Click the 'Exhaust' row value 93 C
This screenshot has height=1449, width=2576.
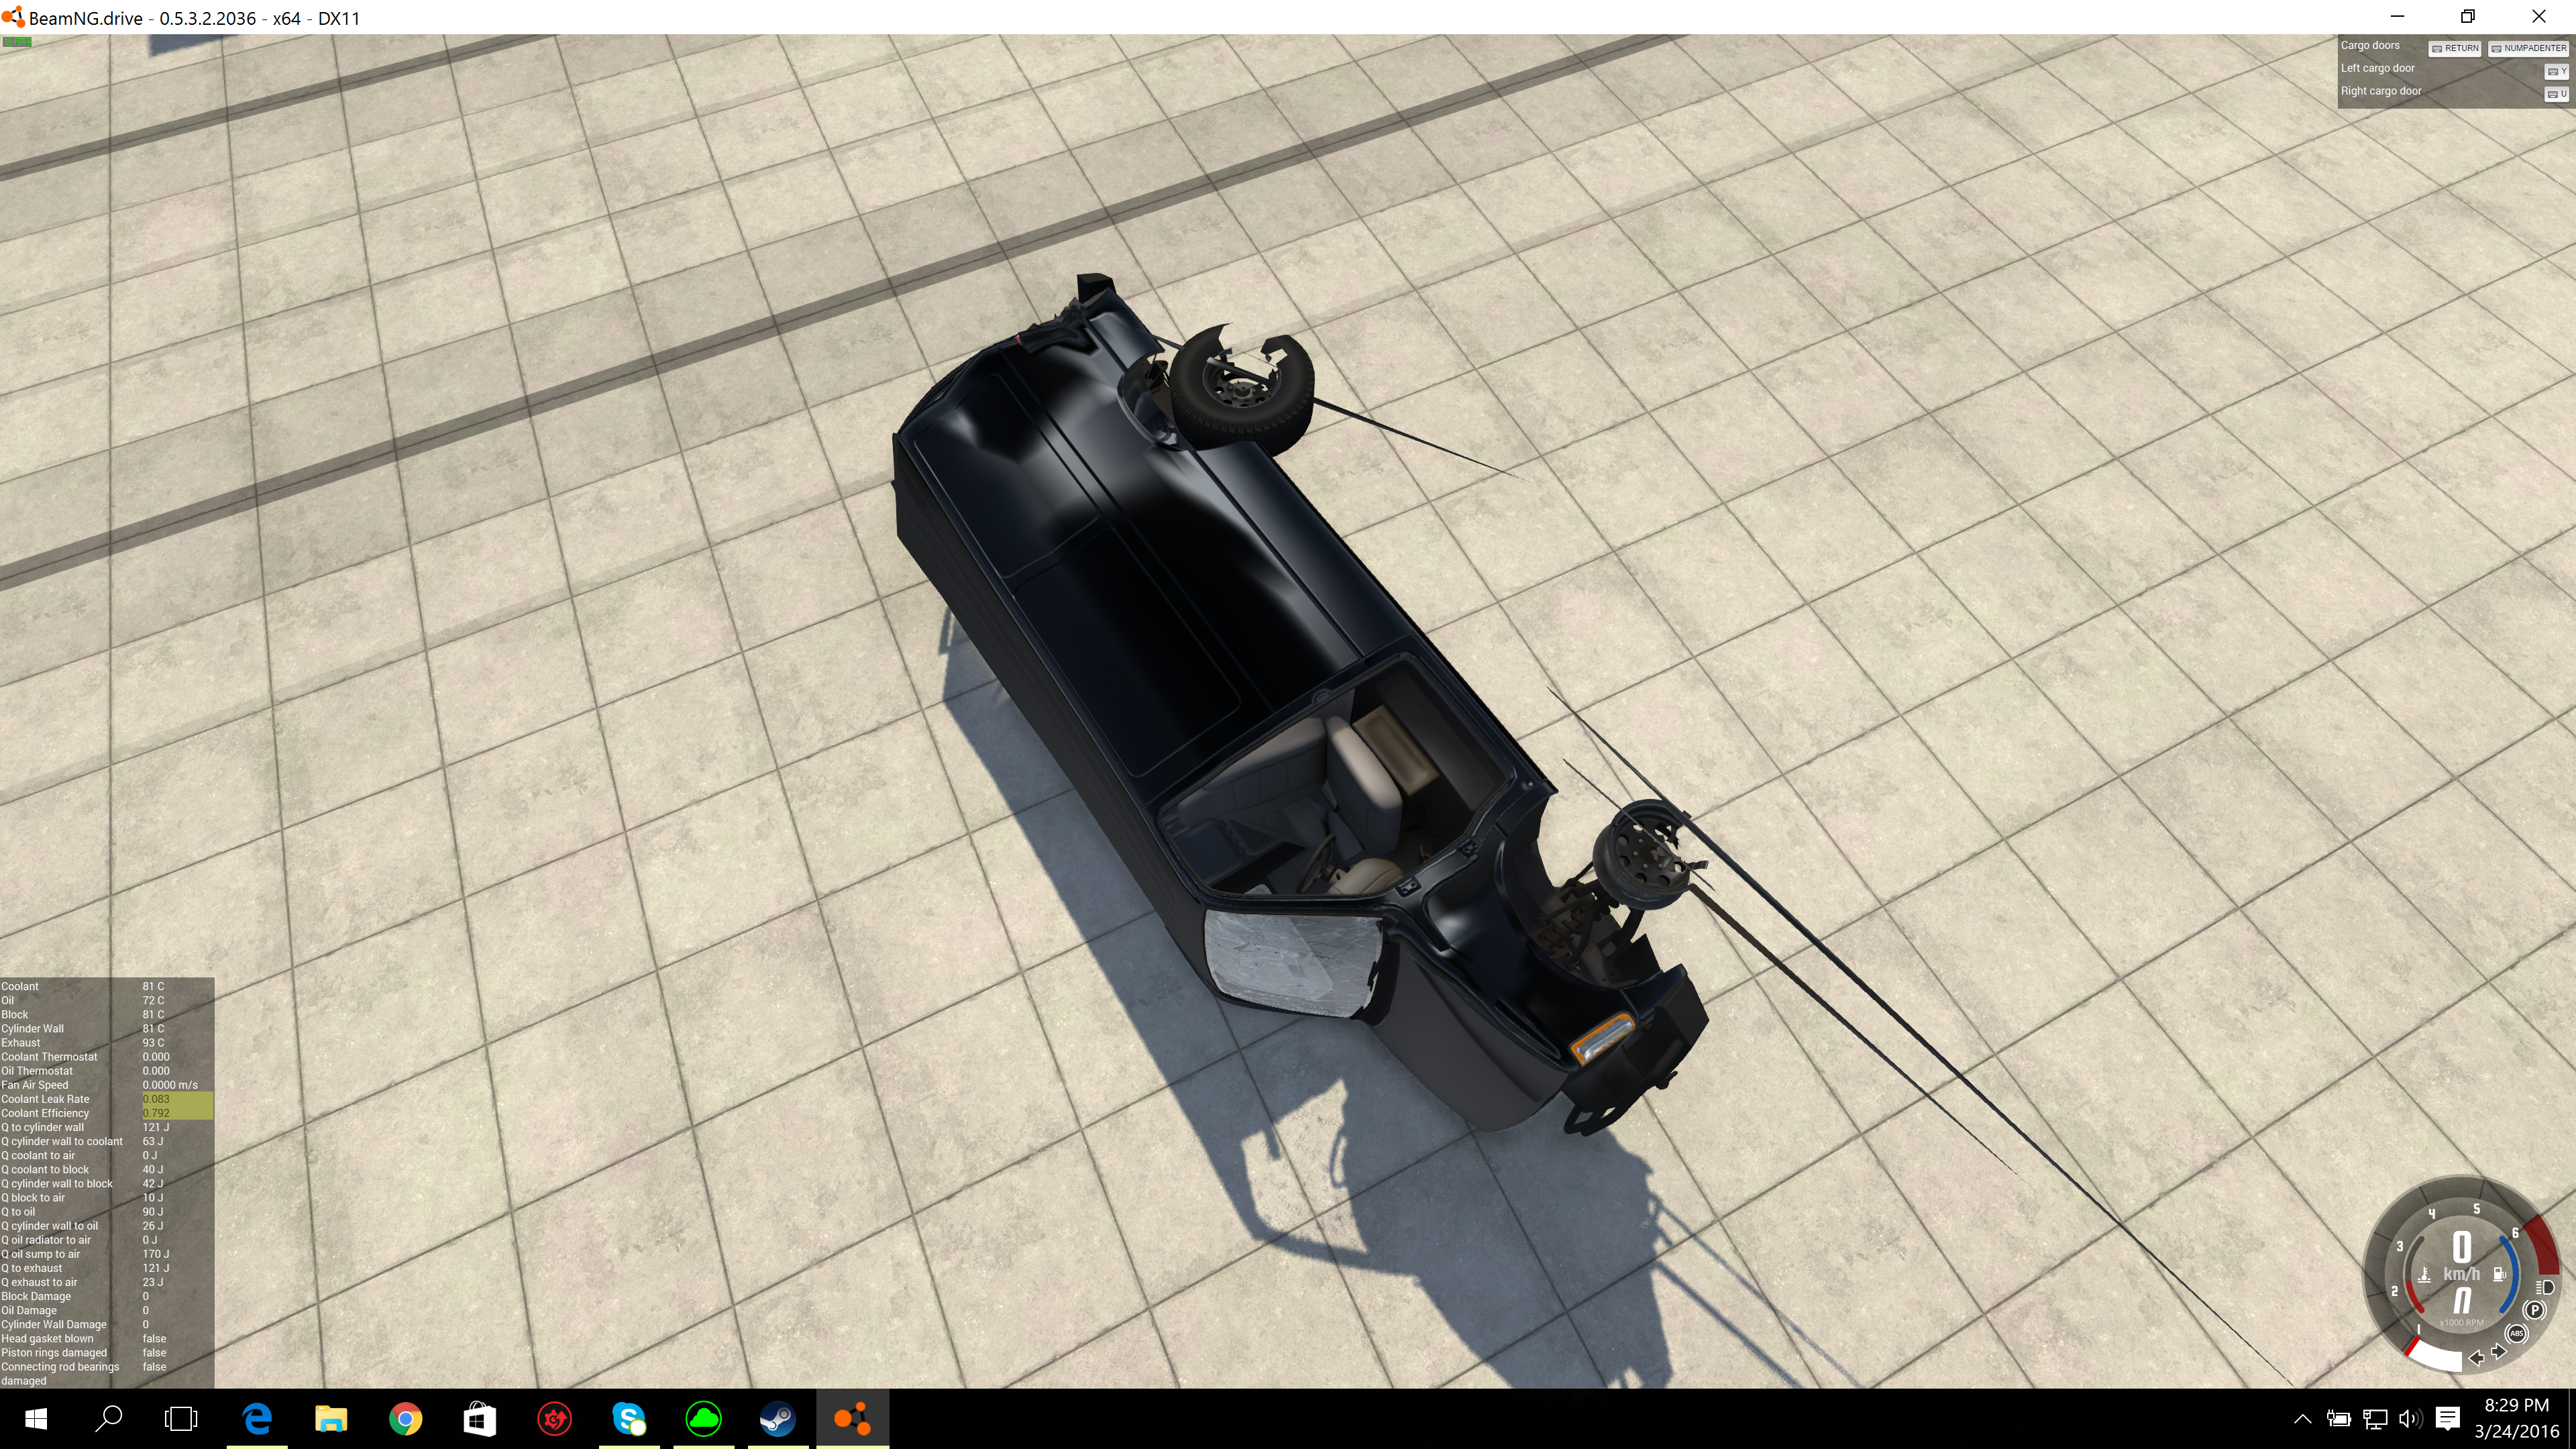153,1042
